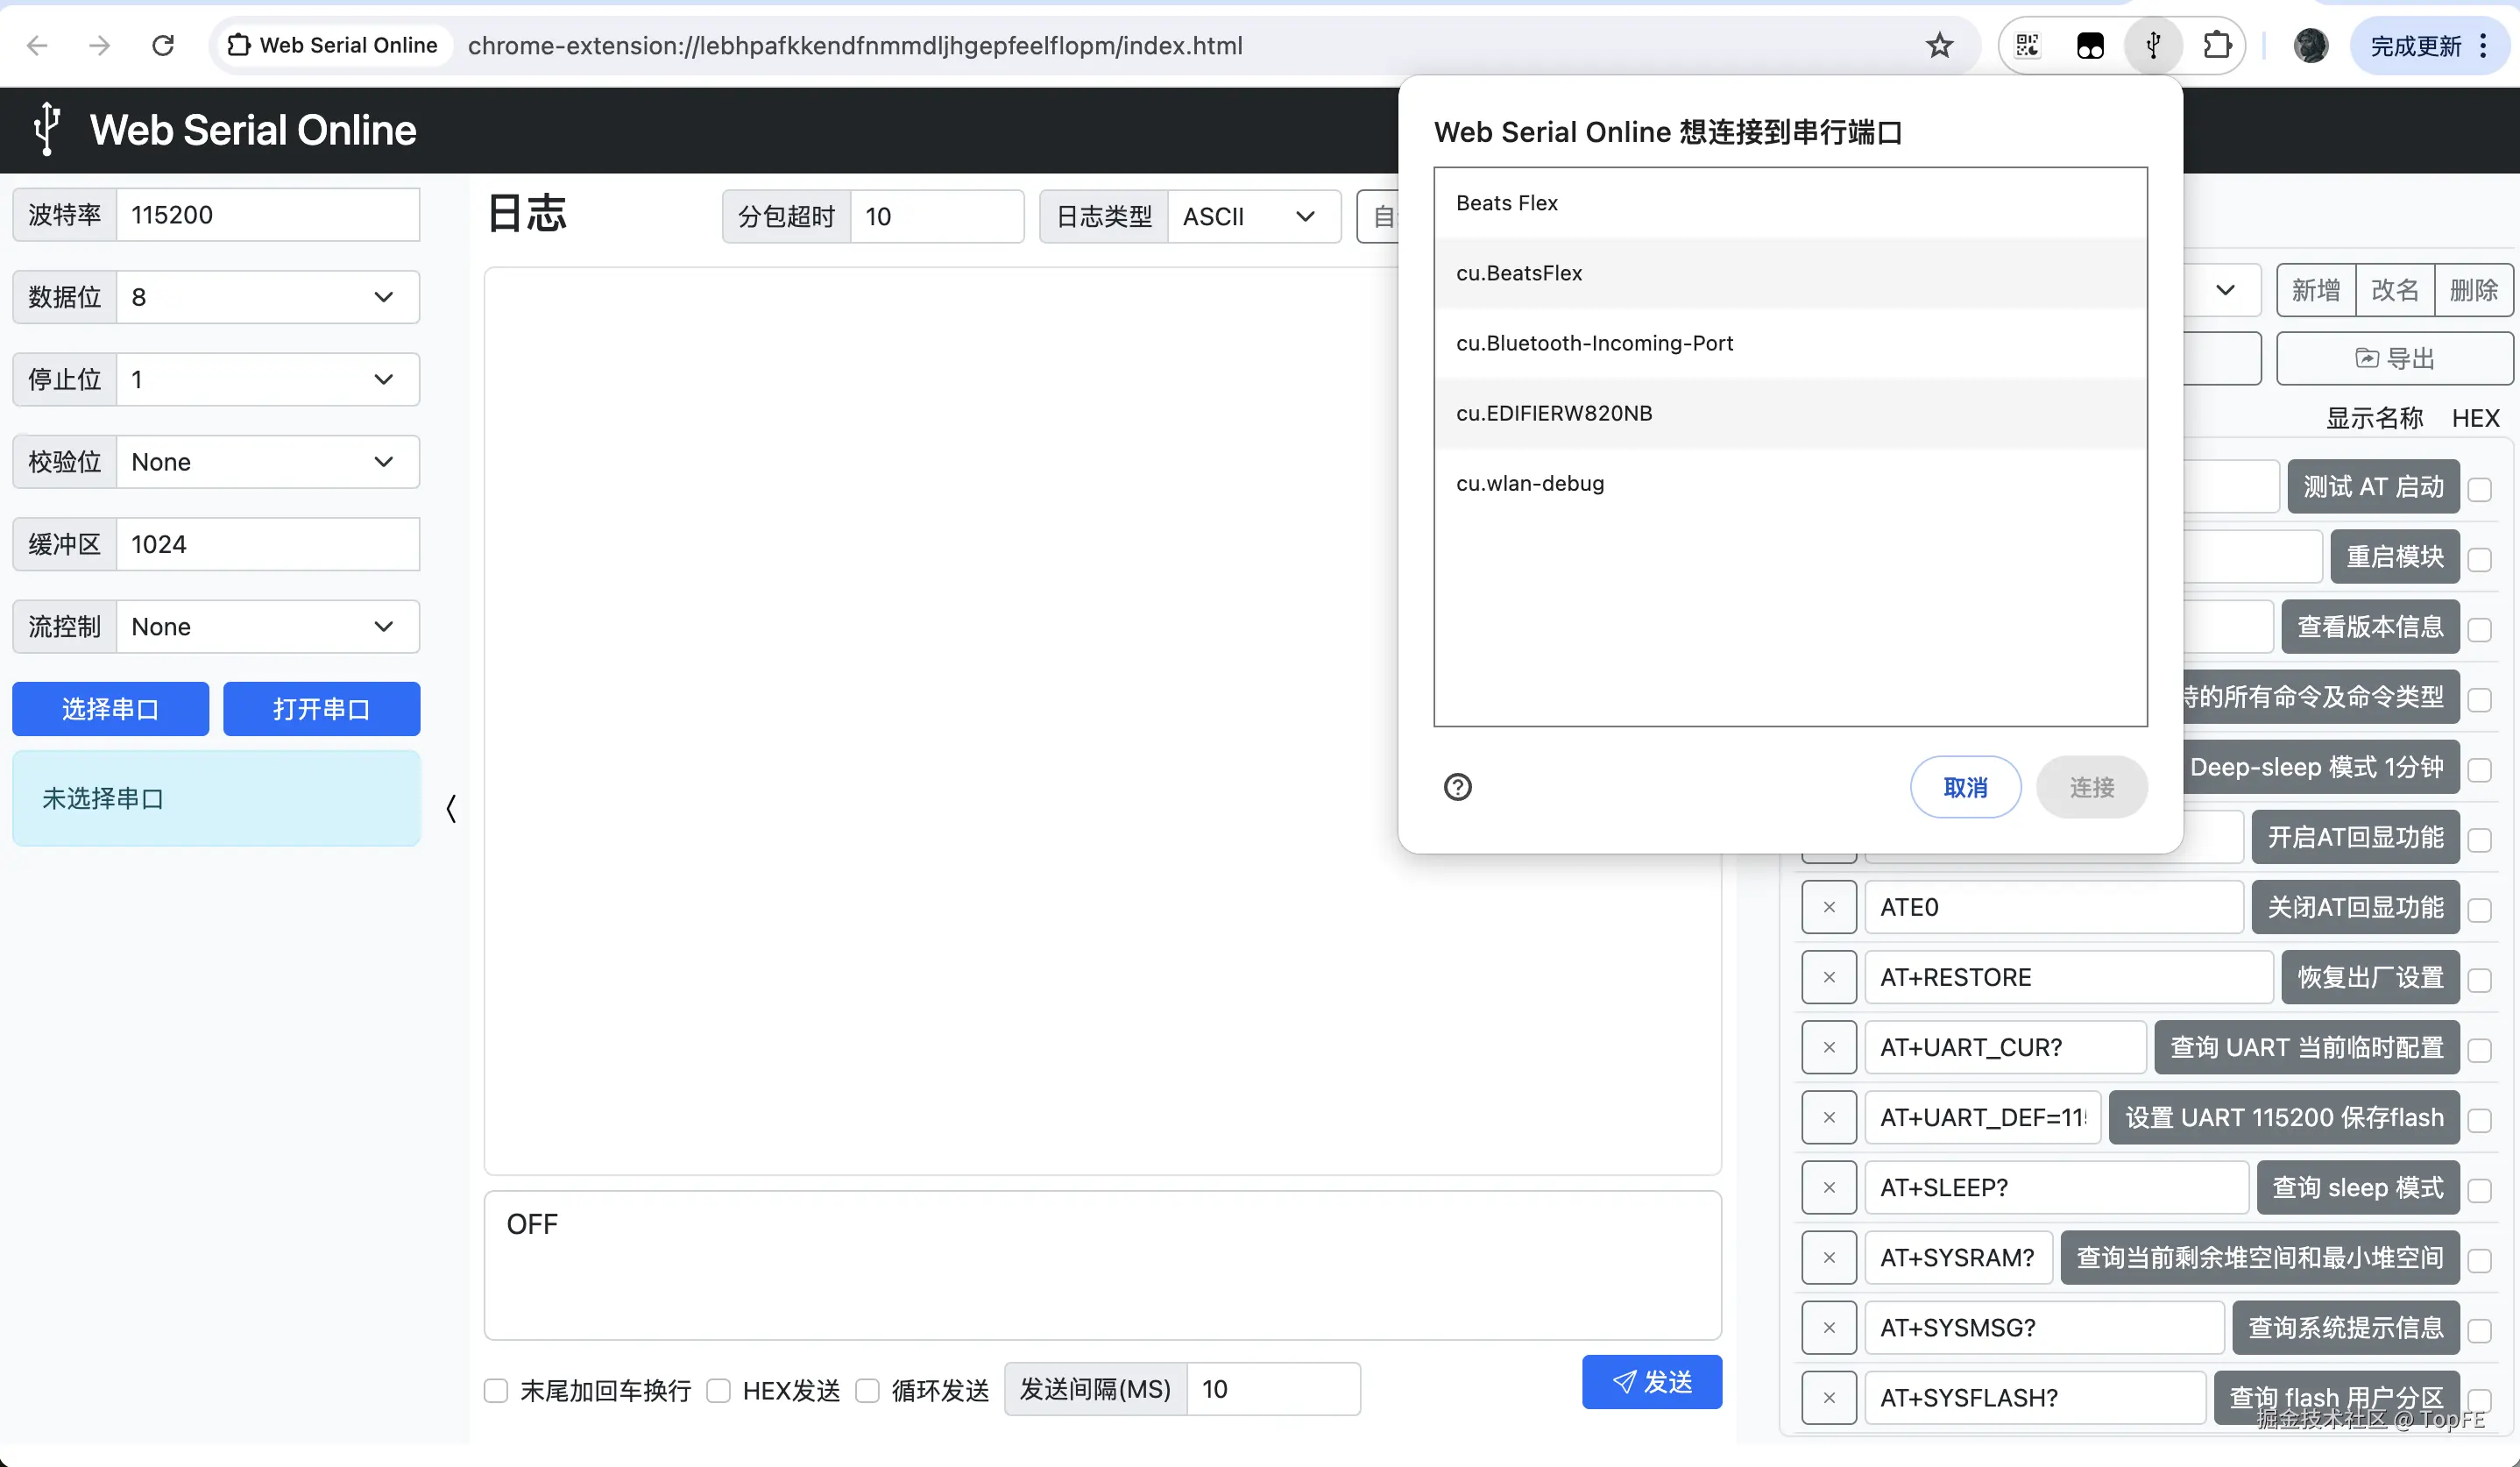Enable the HEX发送 checkbox
Viewport: 2520px width, 1467px height.
coord(719,1390)
